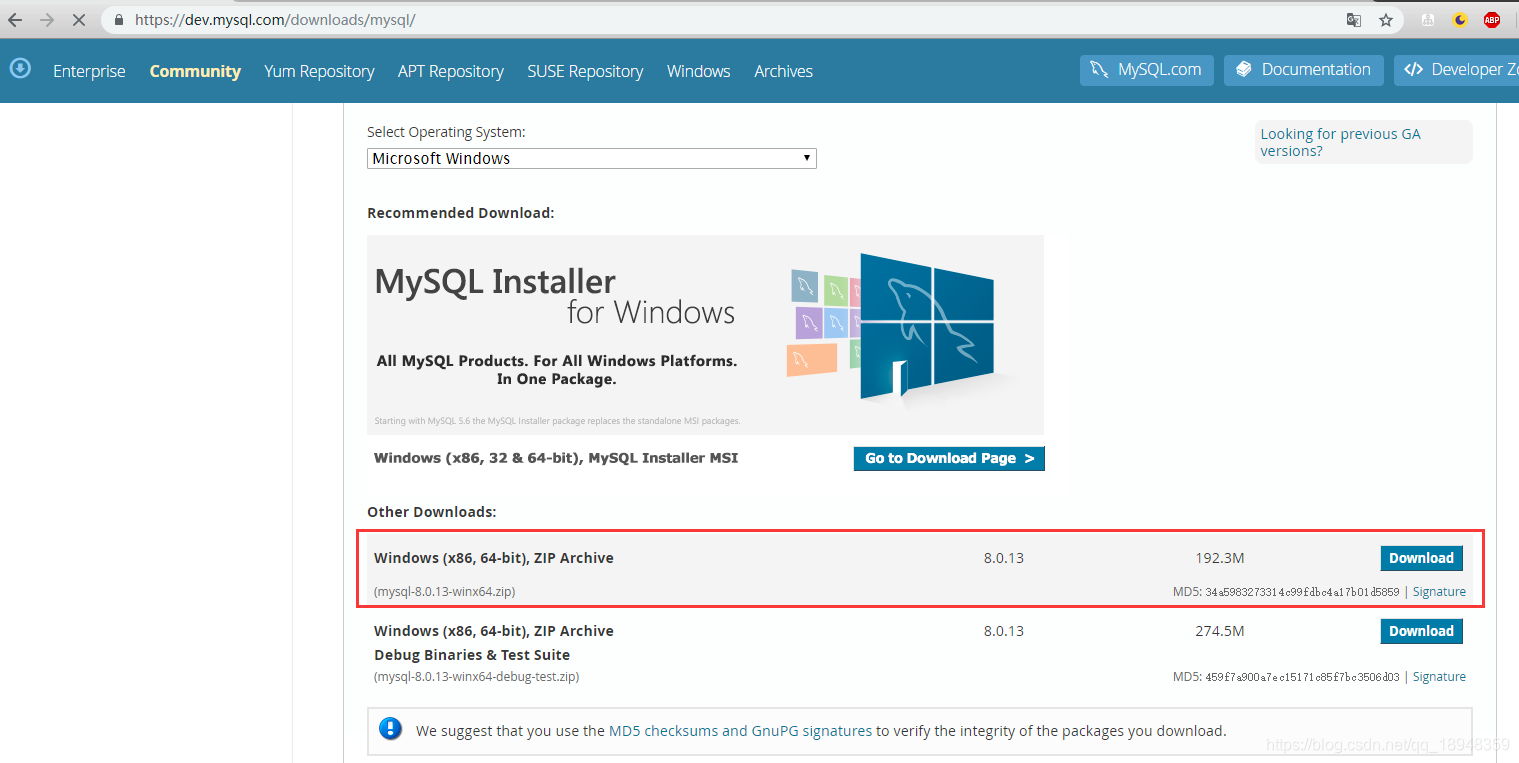Click version 8.0.13 in first ZIP row
Image resolution: width=1519 pixels, height=763 pixels.
click(1004, 558)
